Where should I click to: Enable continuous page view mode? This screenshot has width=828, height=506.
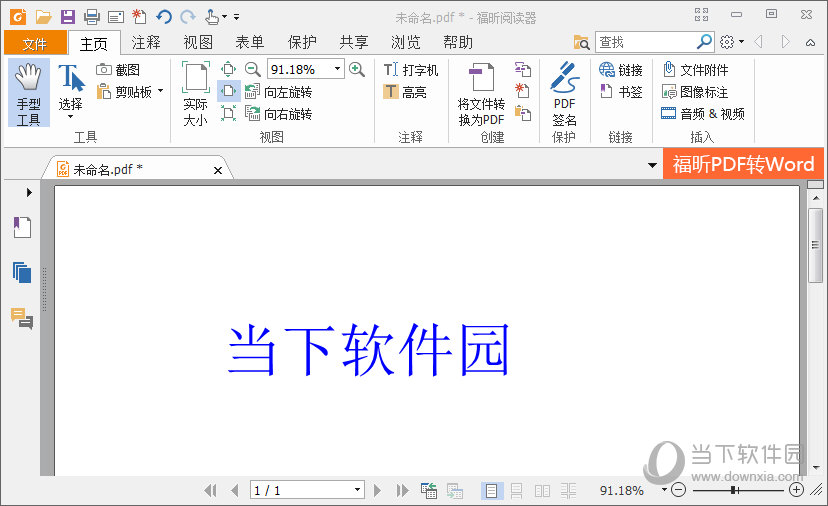(517, 491)
